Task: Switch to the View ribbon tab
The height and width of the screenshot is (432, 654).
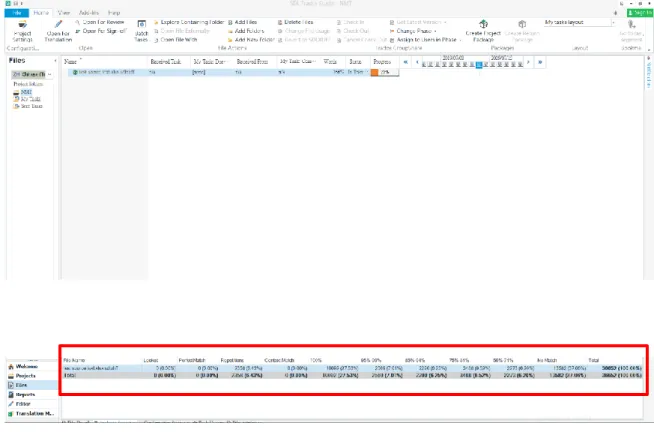Action: (63, 13)
